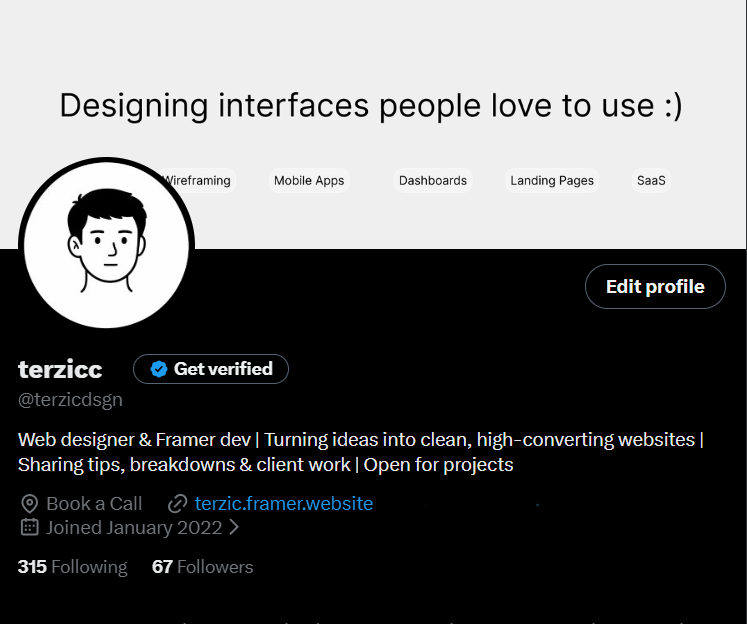Click the Book a Call location text

tap(94, 503)
